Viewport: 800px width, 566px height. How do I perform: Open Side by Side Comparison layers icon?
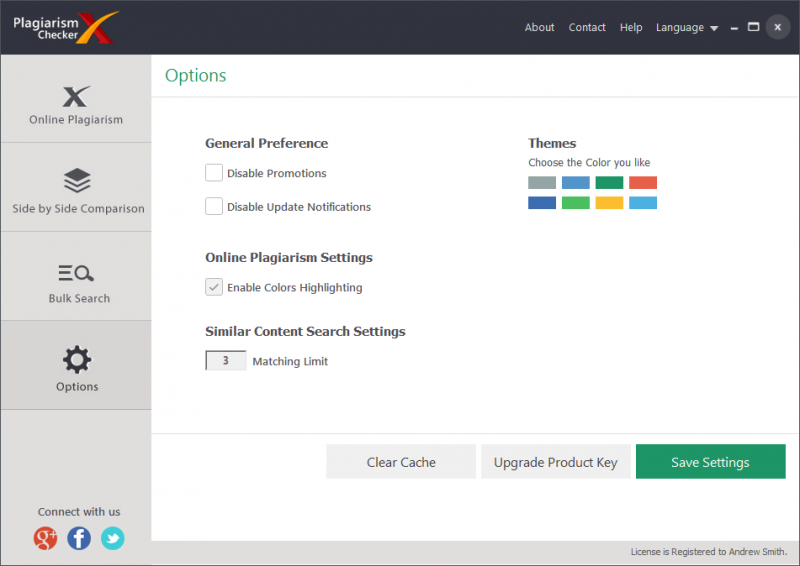[77, 180]
